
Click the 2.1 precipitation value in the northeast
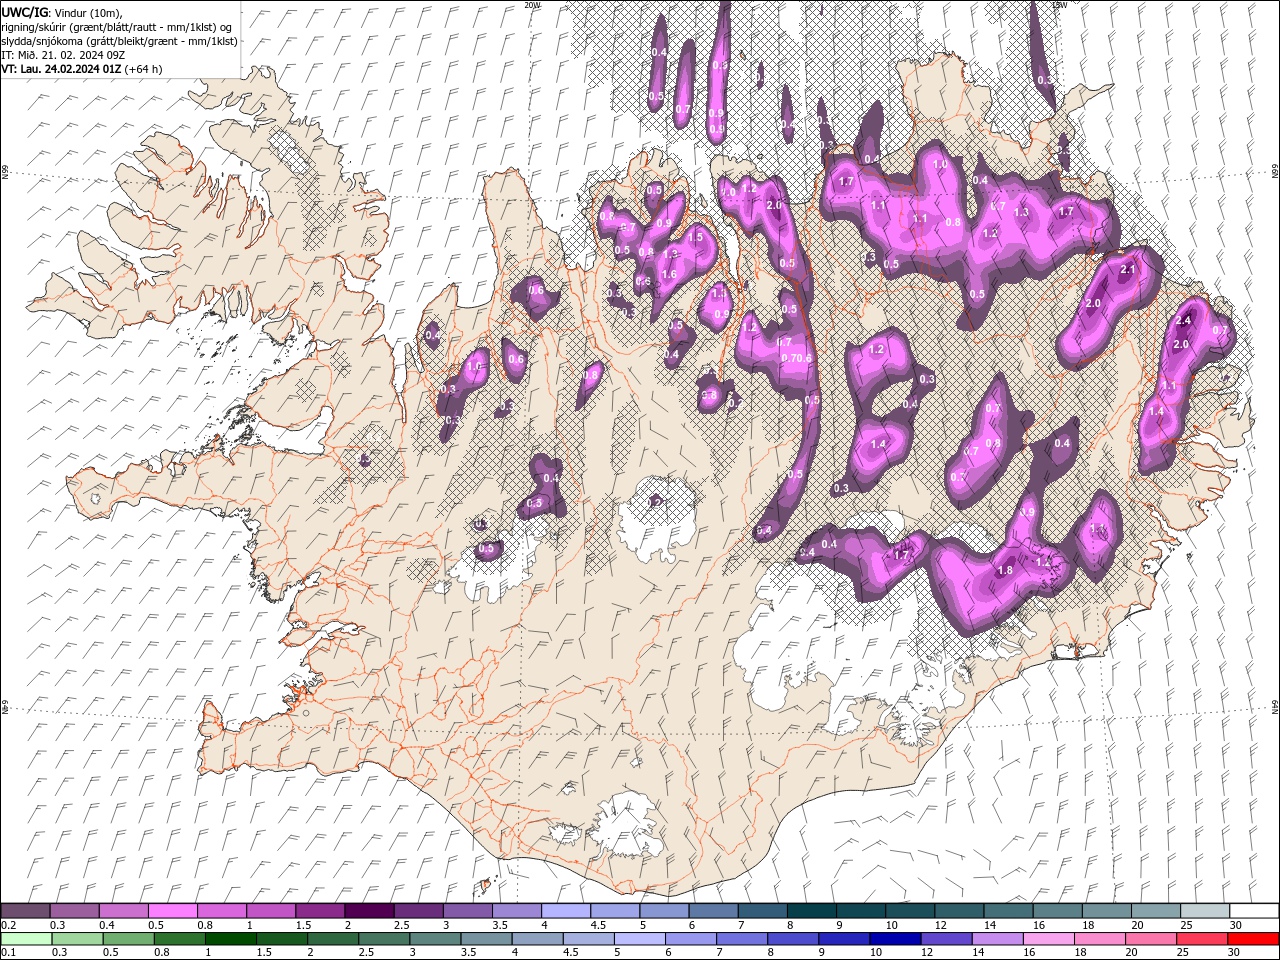[x=1129, y=270]
